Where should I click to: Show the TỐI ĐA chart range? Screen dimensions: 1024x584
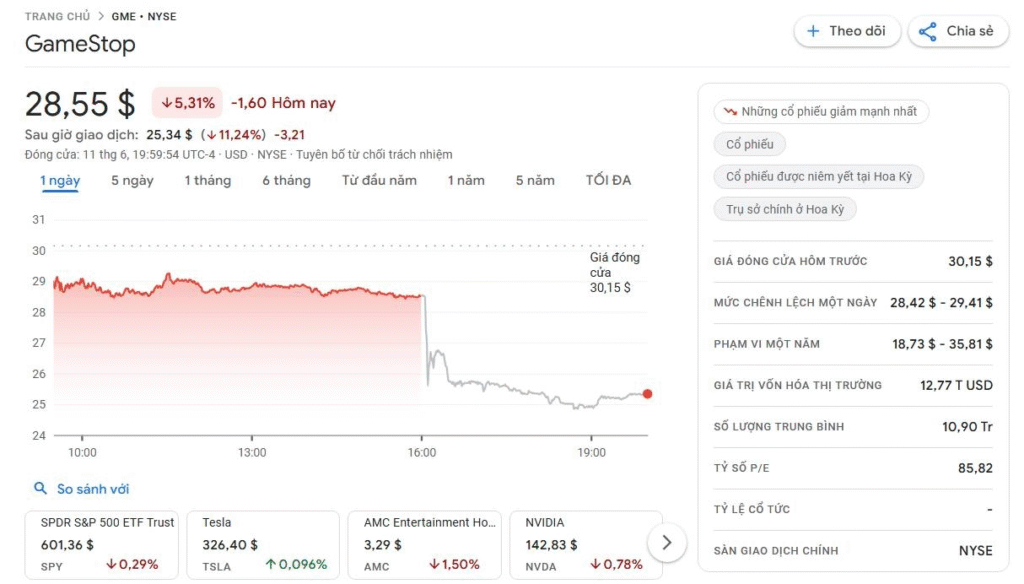[608, 180]
